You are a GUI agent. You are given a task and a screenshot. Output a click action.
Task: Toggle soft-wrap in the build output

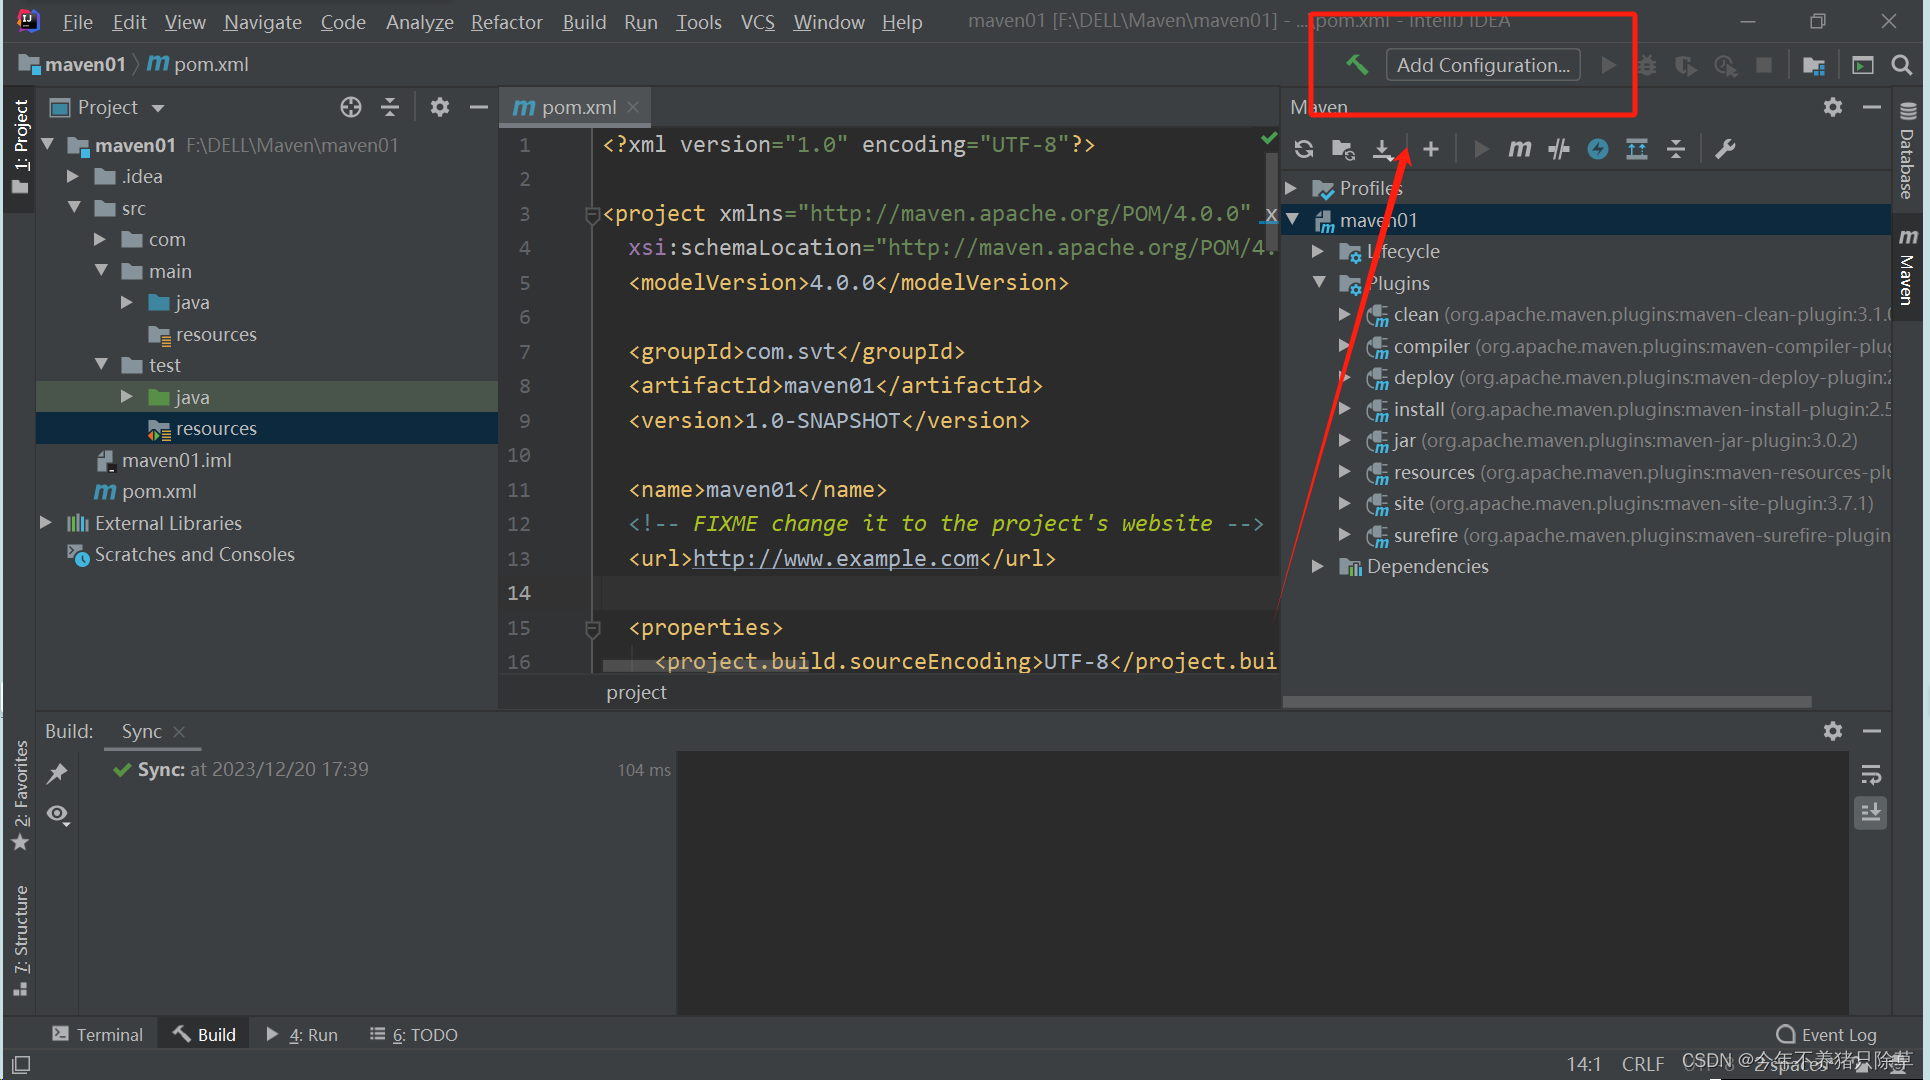click(1871, 774)
